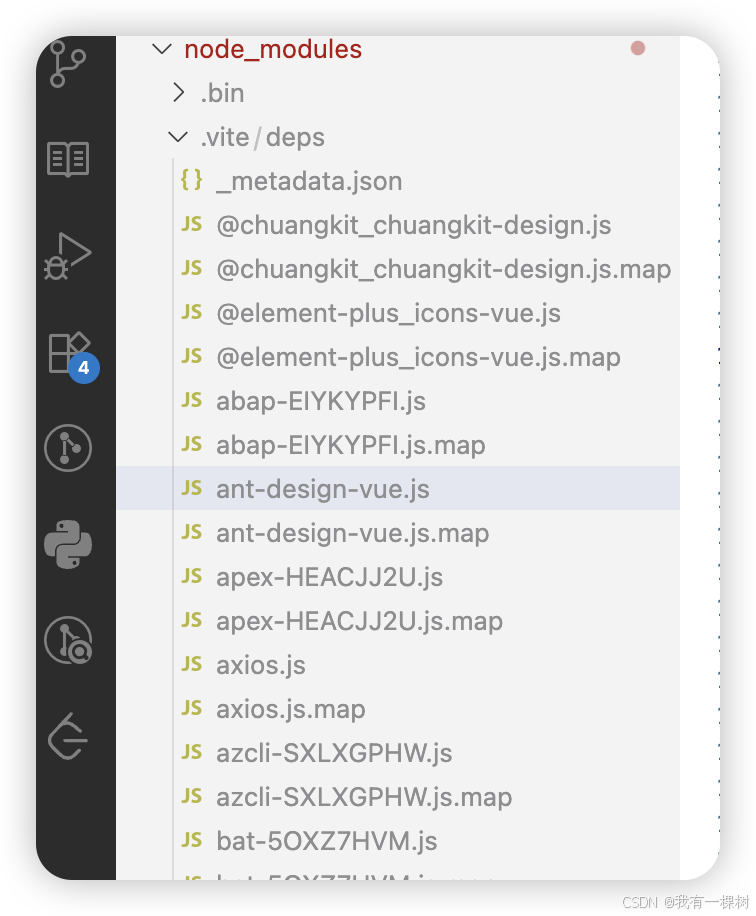Open axios.js from the file tree

pos(261,664)
